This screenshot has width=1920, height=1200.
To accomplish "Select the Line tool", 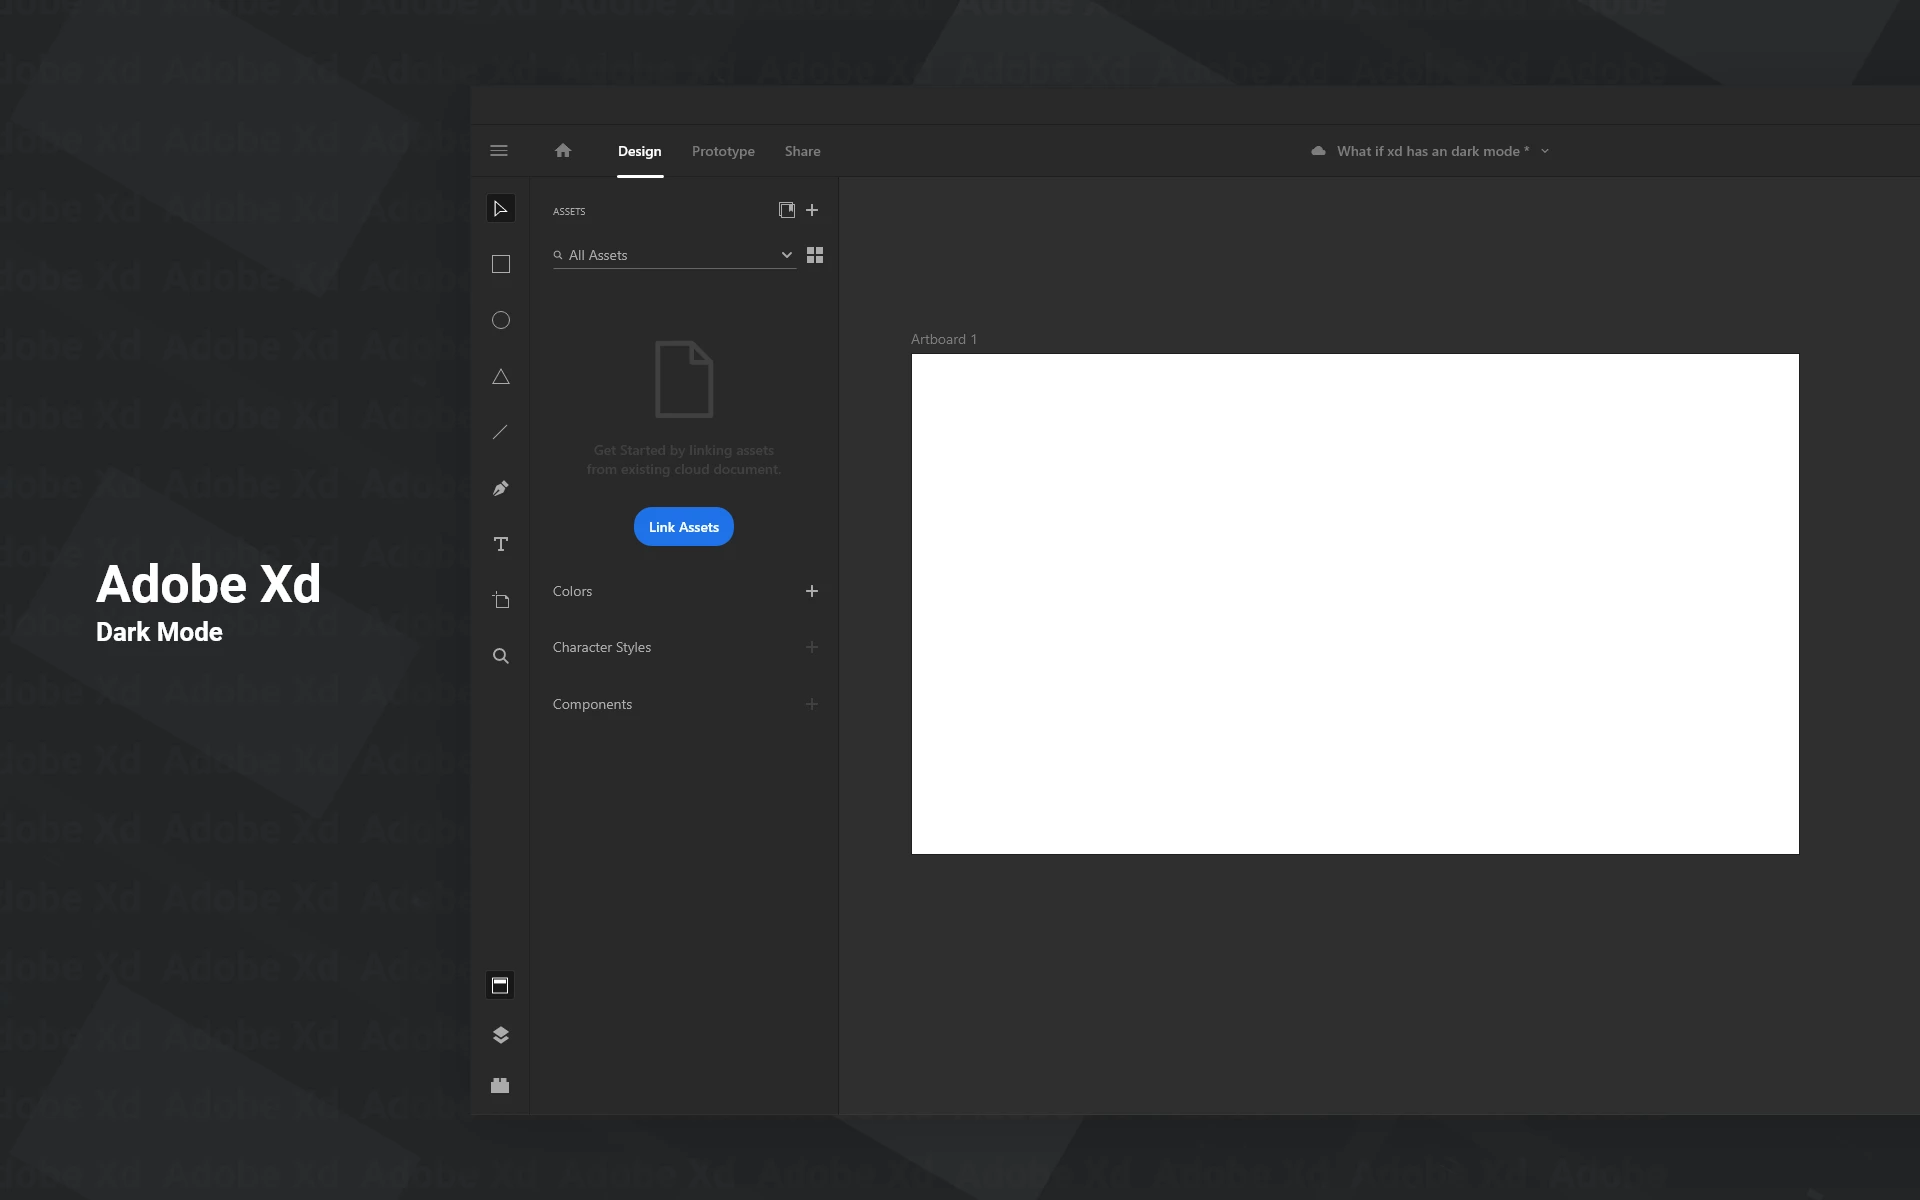I will click(x=500, y=432).
